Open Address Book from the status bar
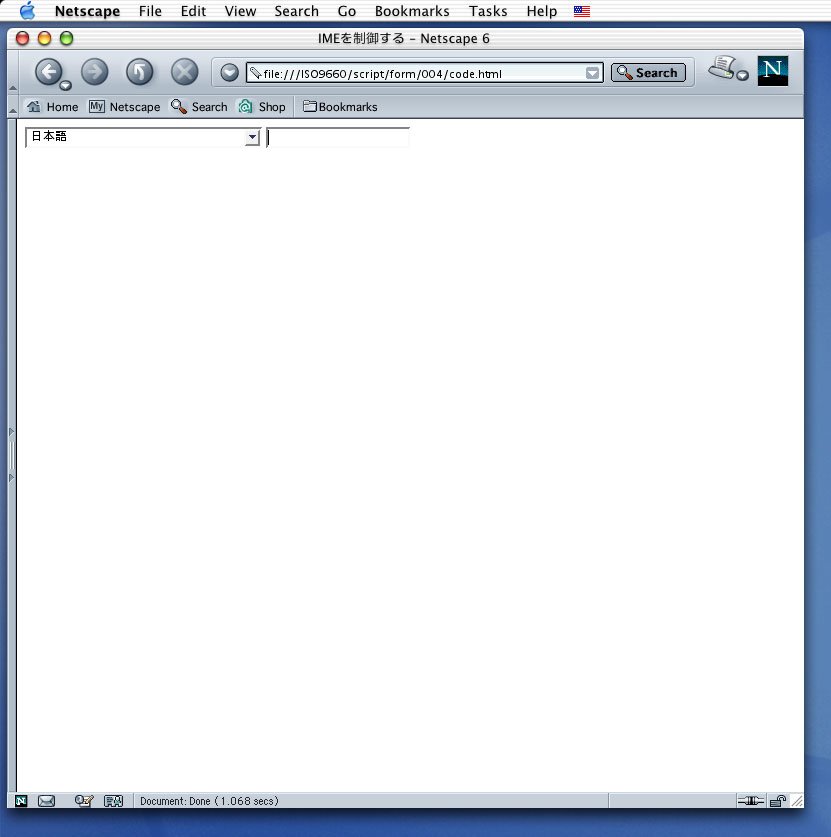Viewport: 831px width, 837px height. [x=113, y=801]
